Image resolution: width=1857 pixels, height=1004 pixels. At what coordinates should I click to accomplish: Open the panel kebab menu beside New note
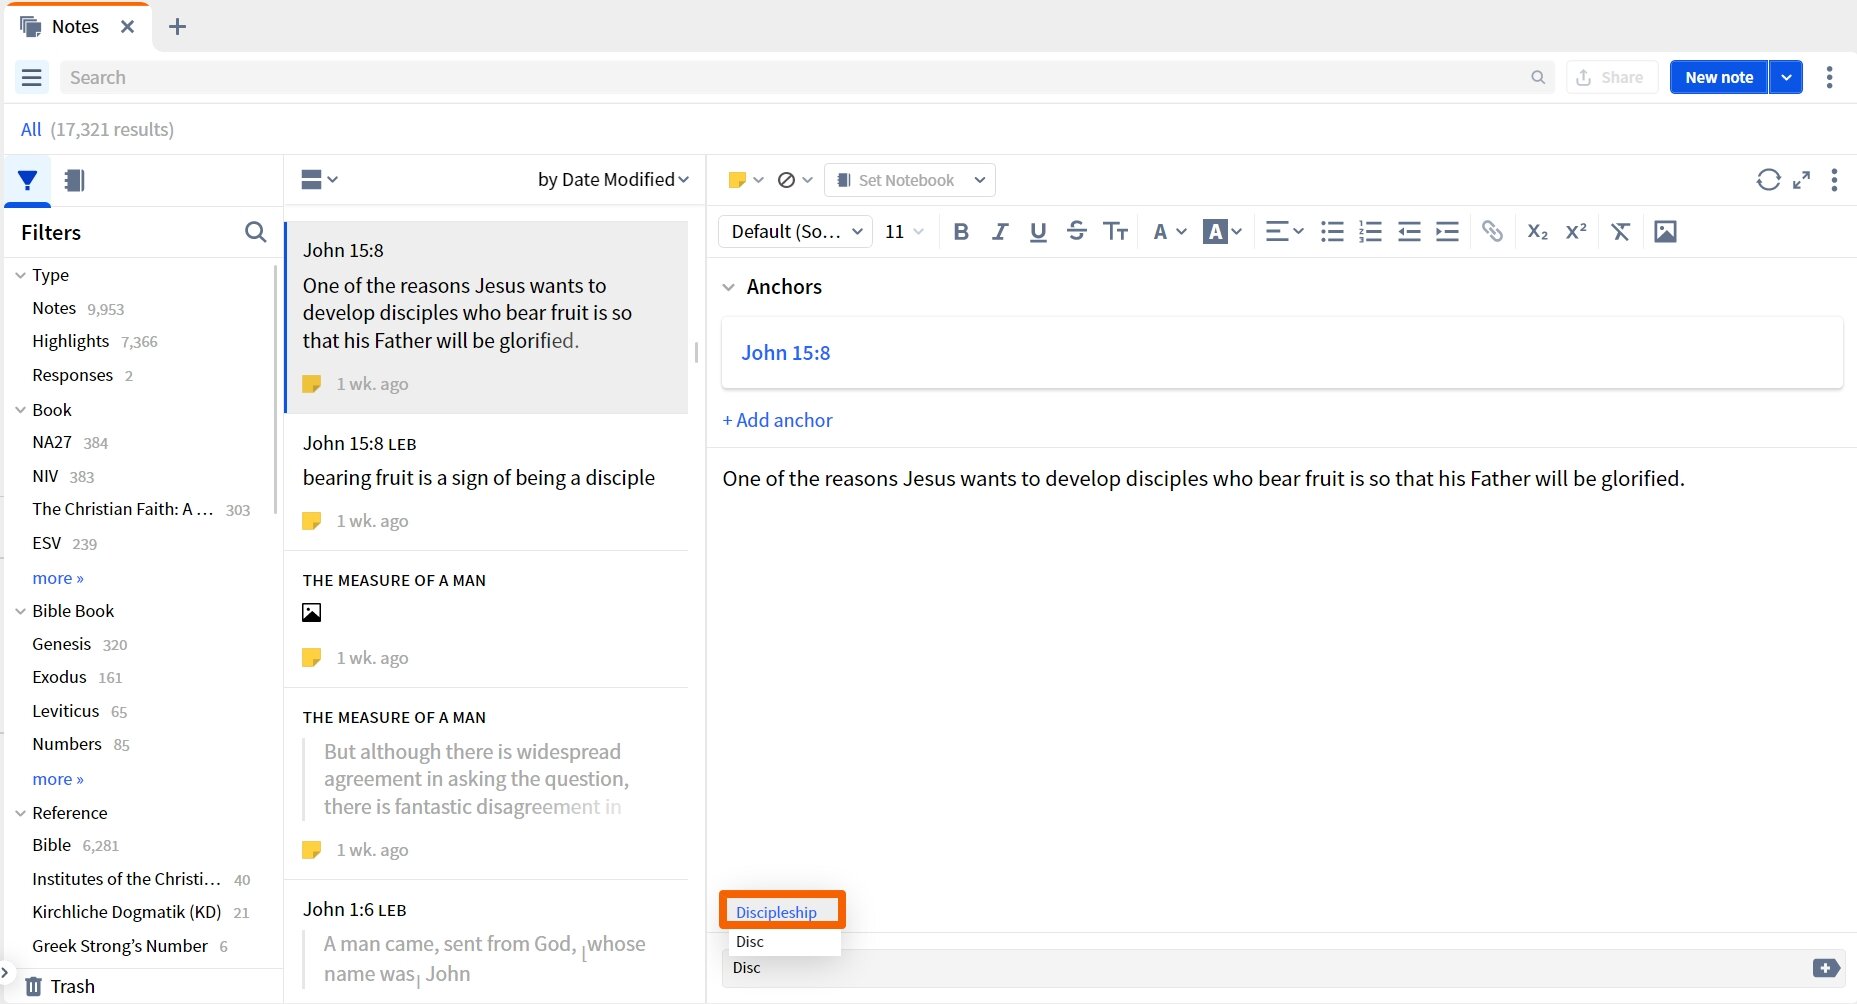1829,77
